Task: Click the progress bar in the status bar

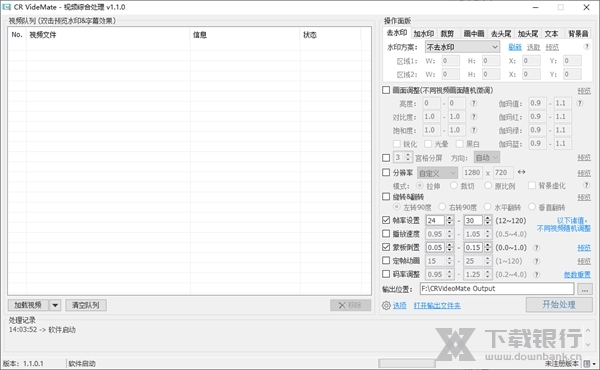Action: click(x=407, y=363)
